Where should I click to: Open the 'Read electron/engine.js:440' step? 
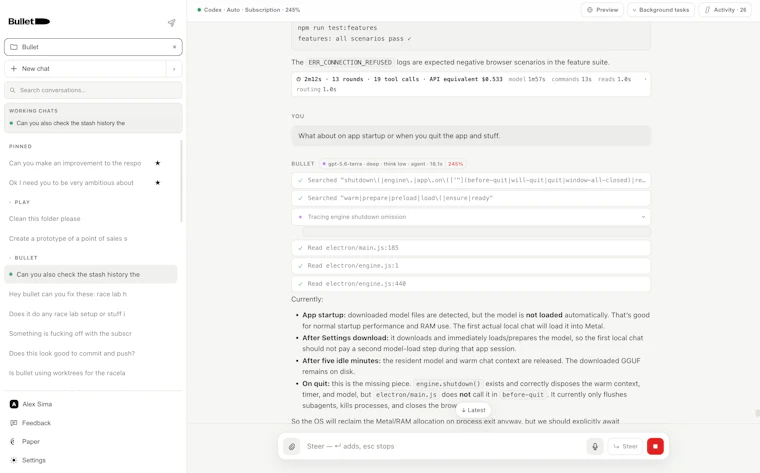[x=471, y=284]
